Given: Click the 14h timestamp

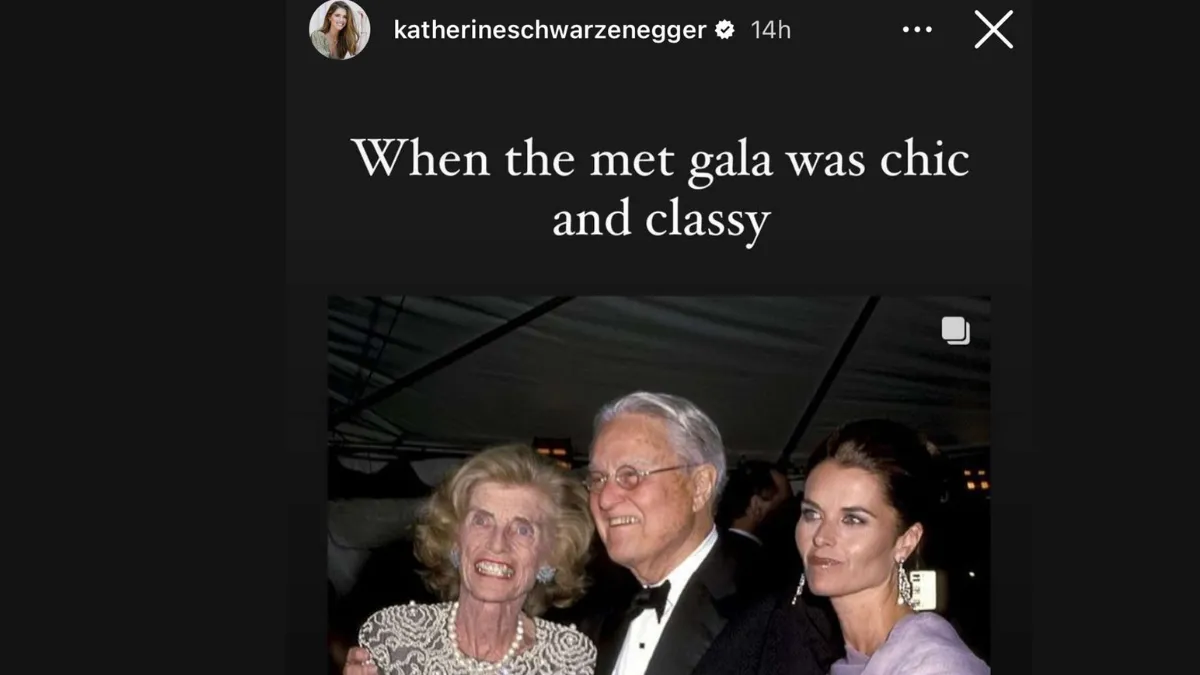Looking at the screenshot, I should click(771, 30).
